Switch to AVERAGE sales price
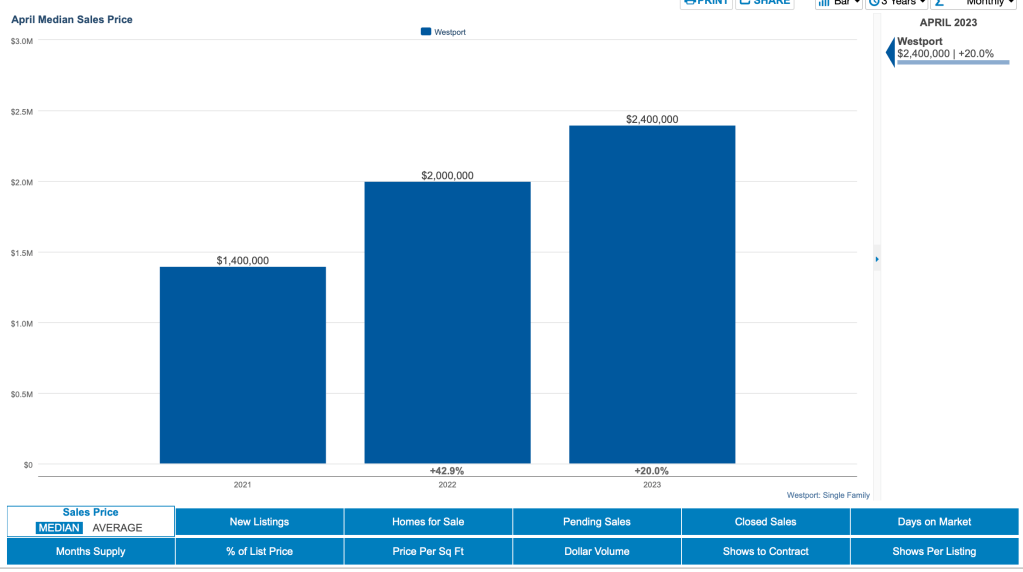 pyautogui.click(x=117, y=528)
